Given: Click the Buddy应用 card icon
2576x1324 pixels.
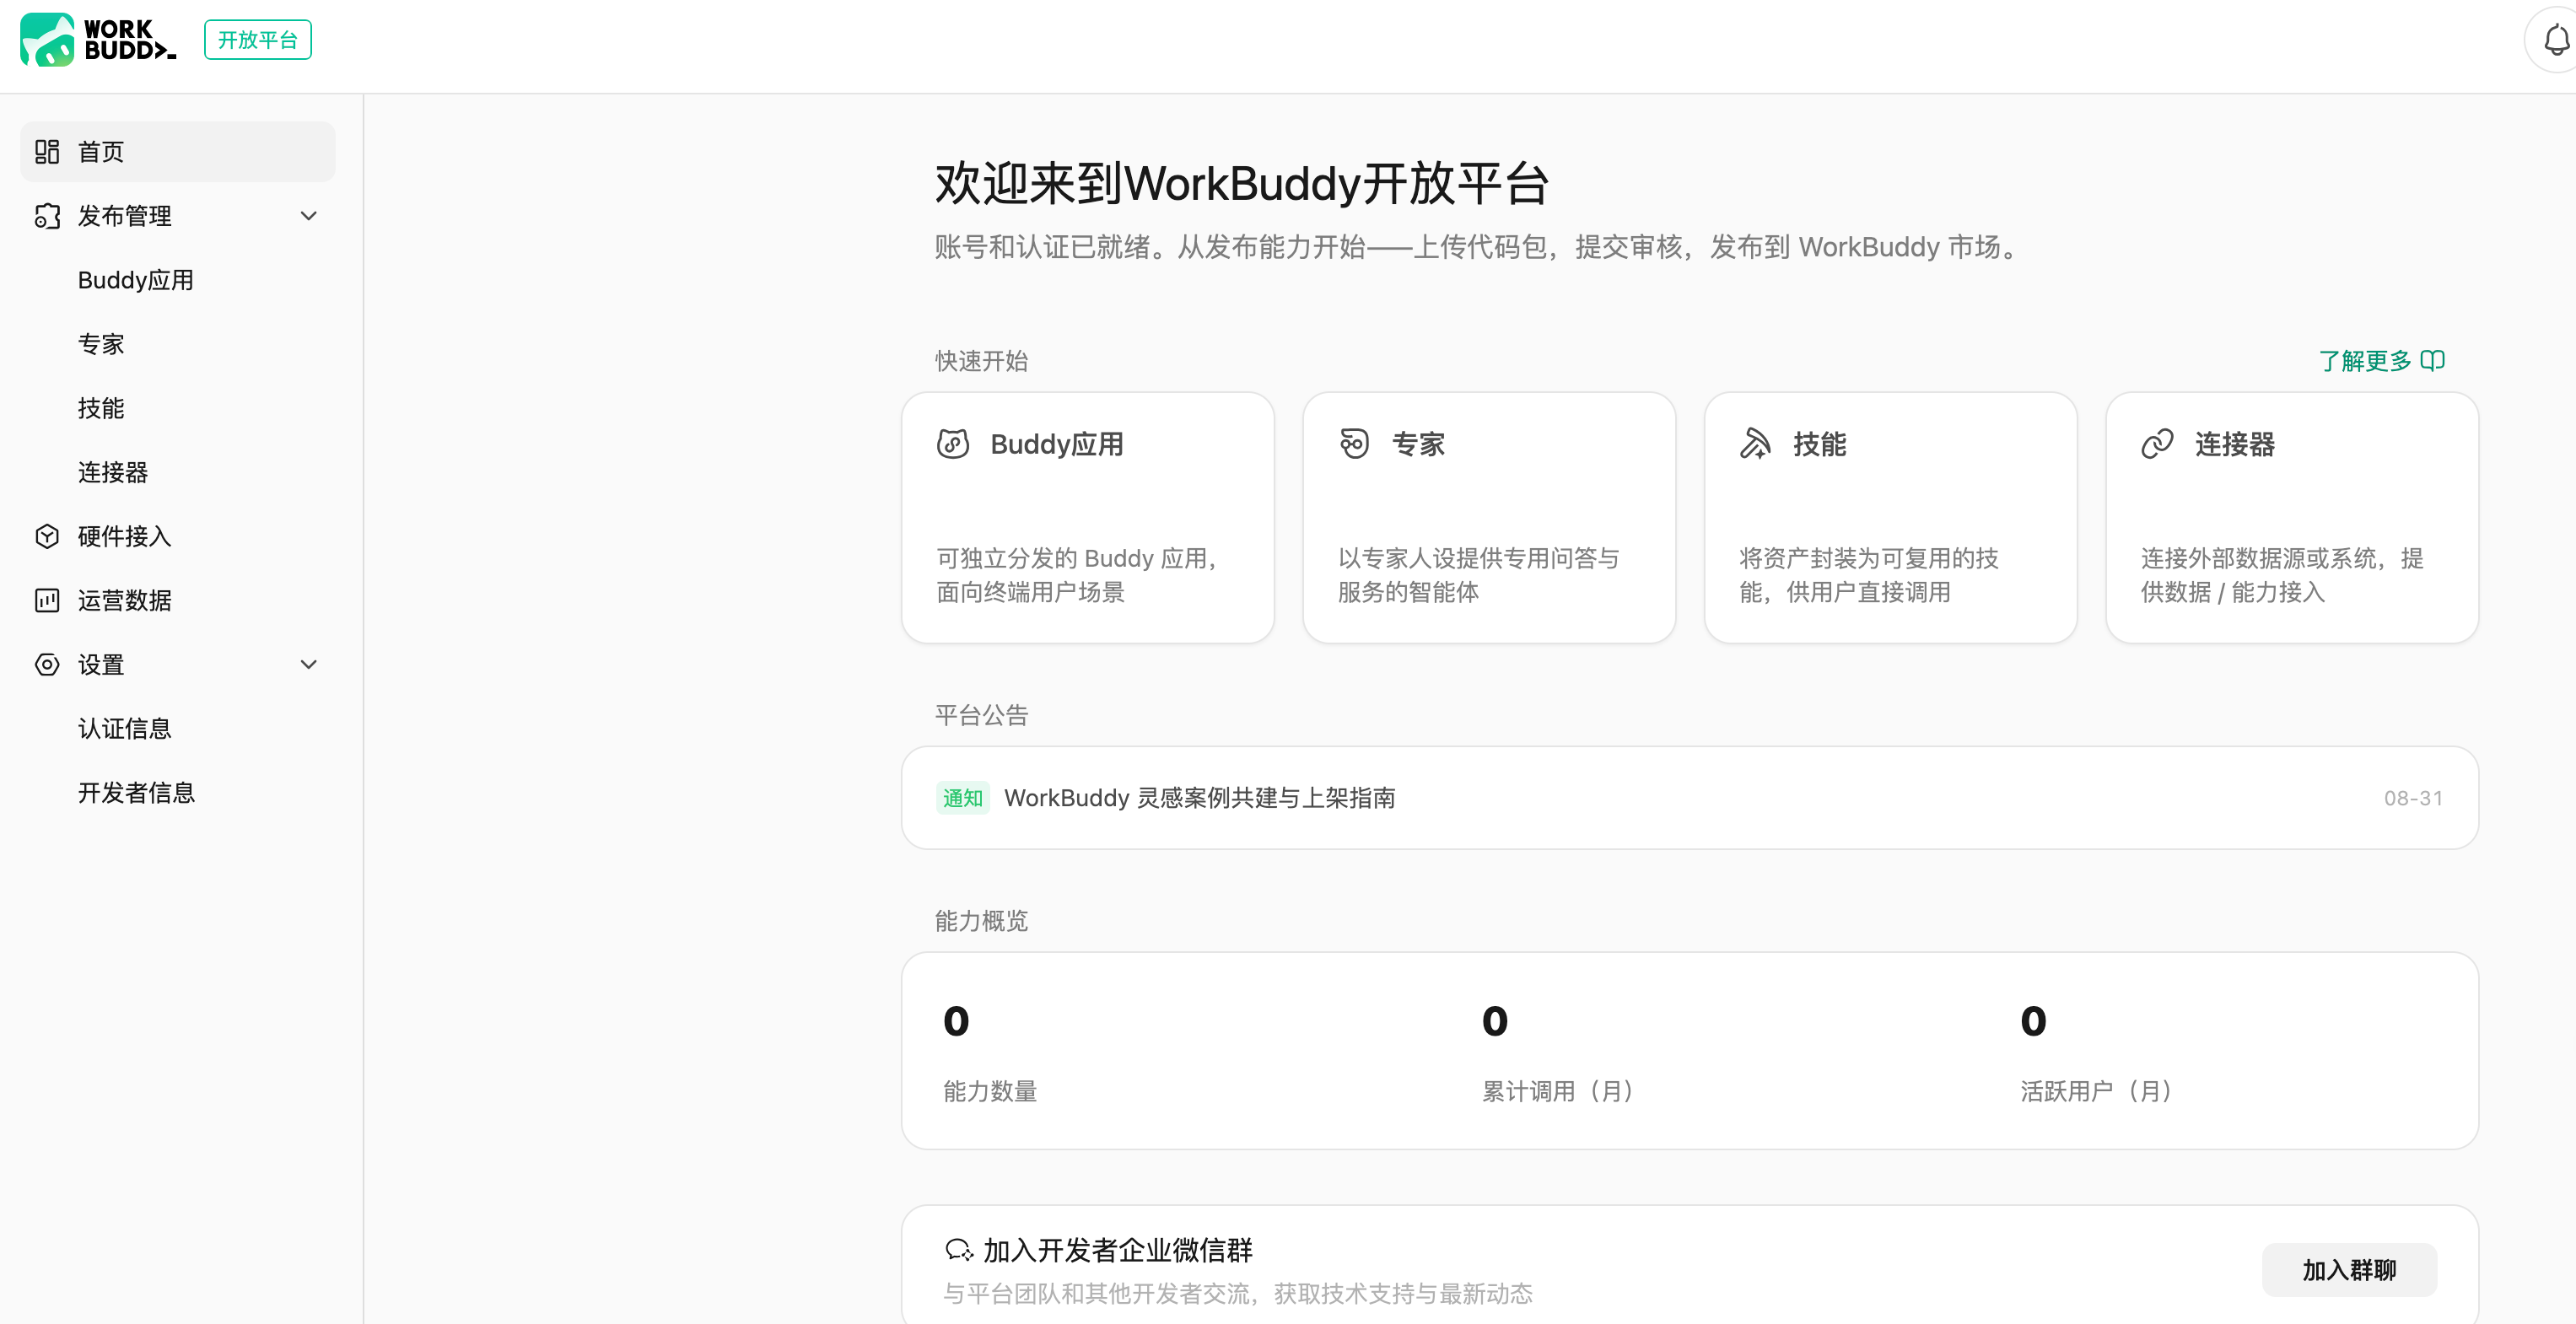Looking at the screenshot, I should pyautogui.click(x=953, y=443).
